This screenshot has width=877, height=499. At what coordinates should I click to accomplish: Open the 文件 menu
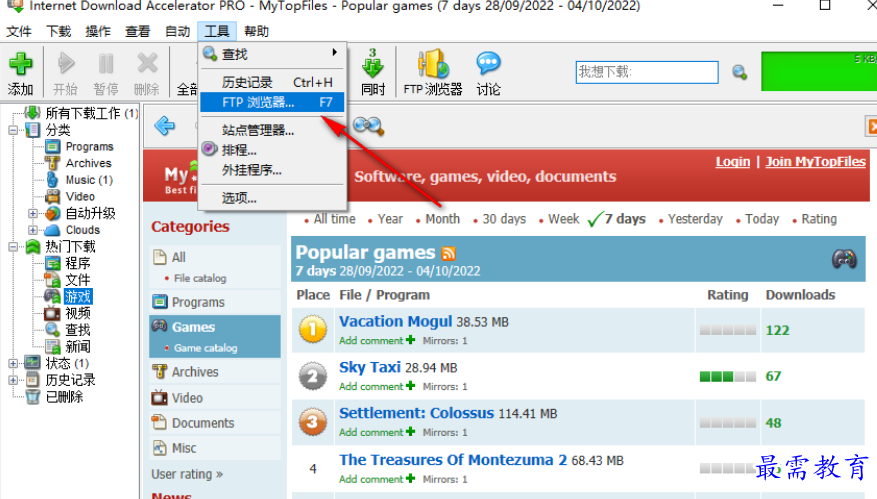(x=18, y=31)
